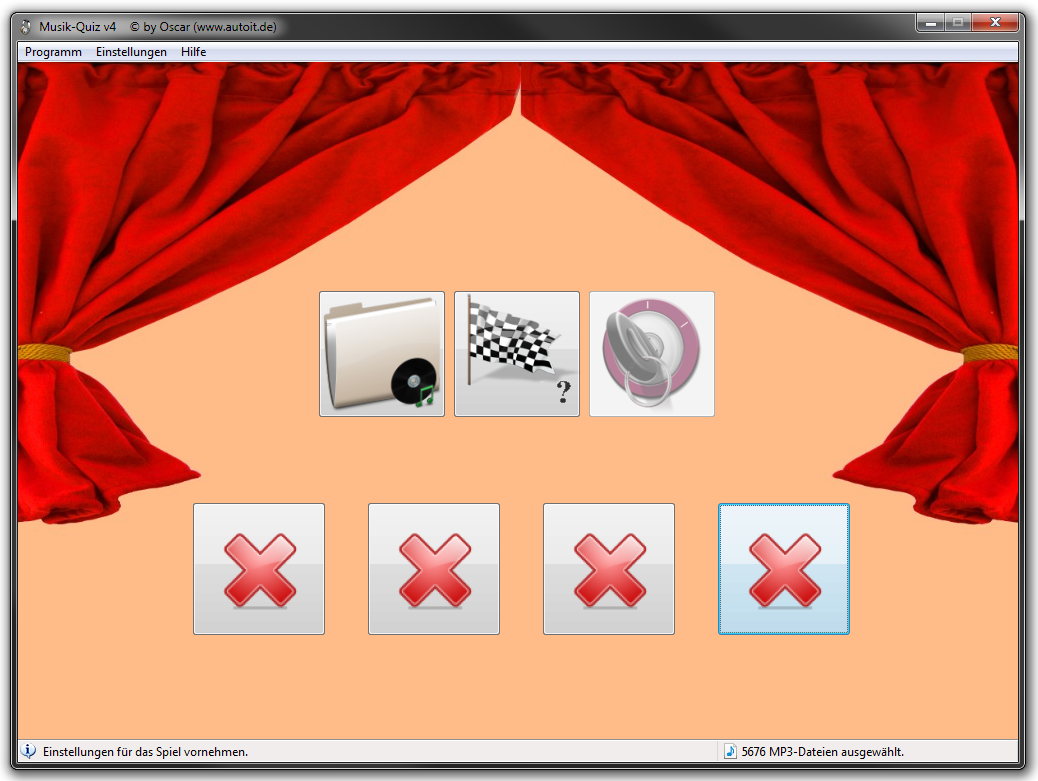Click the third red X answer button
Screen dimensions: 1038x781
[609, 569]
